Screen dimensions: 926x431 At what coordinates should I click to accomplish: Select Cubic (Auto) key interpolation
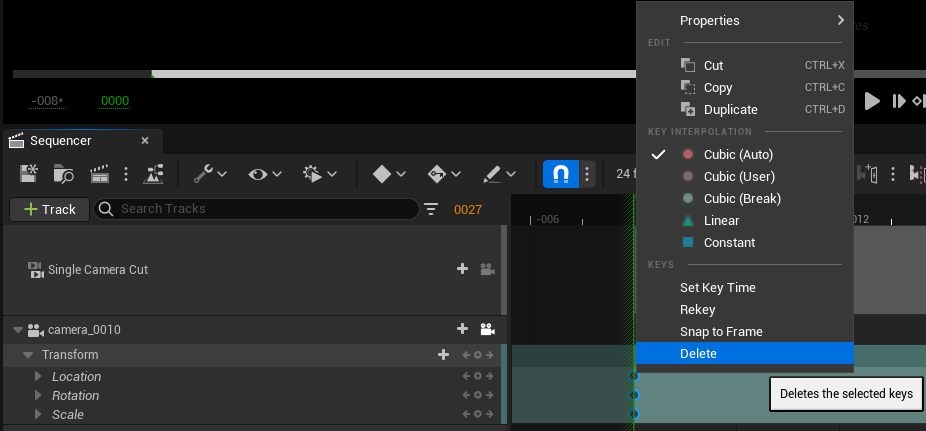pyautogui.click(x=738, y=155)
